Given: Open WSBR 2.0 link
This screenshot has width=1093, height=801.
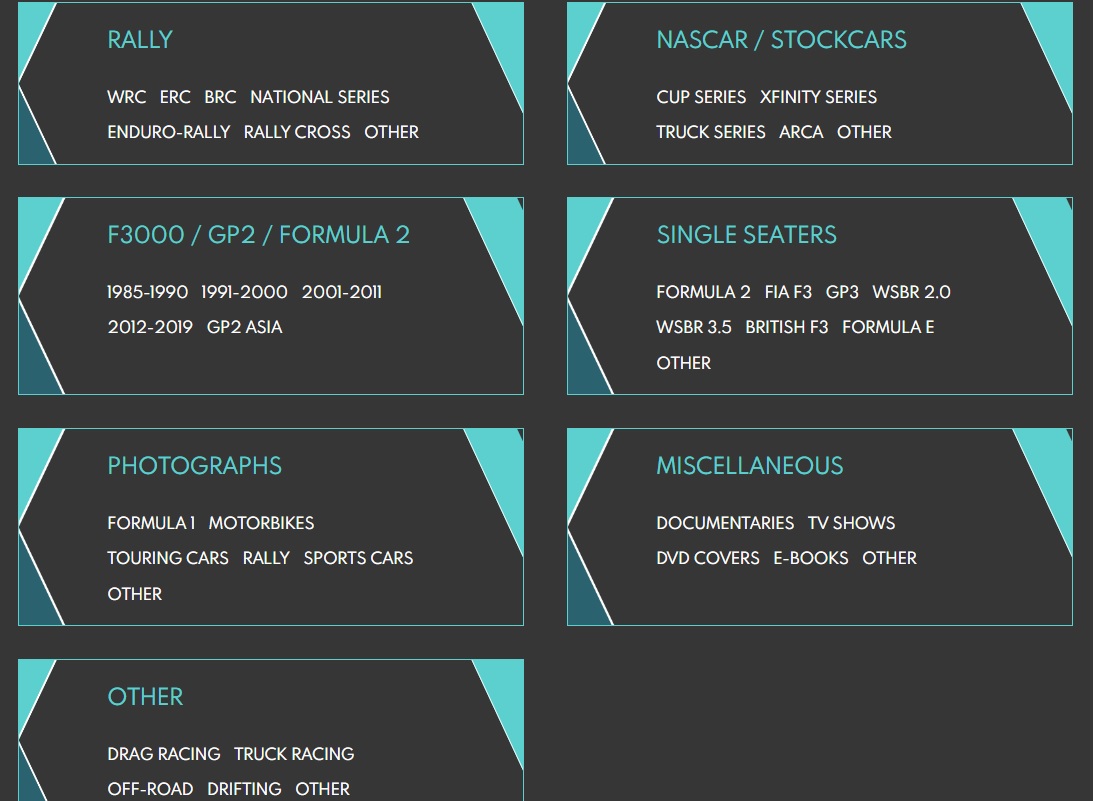Looking at the screenshot, I should (912, 292).
